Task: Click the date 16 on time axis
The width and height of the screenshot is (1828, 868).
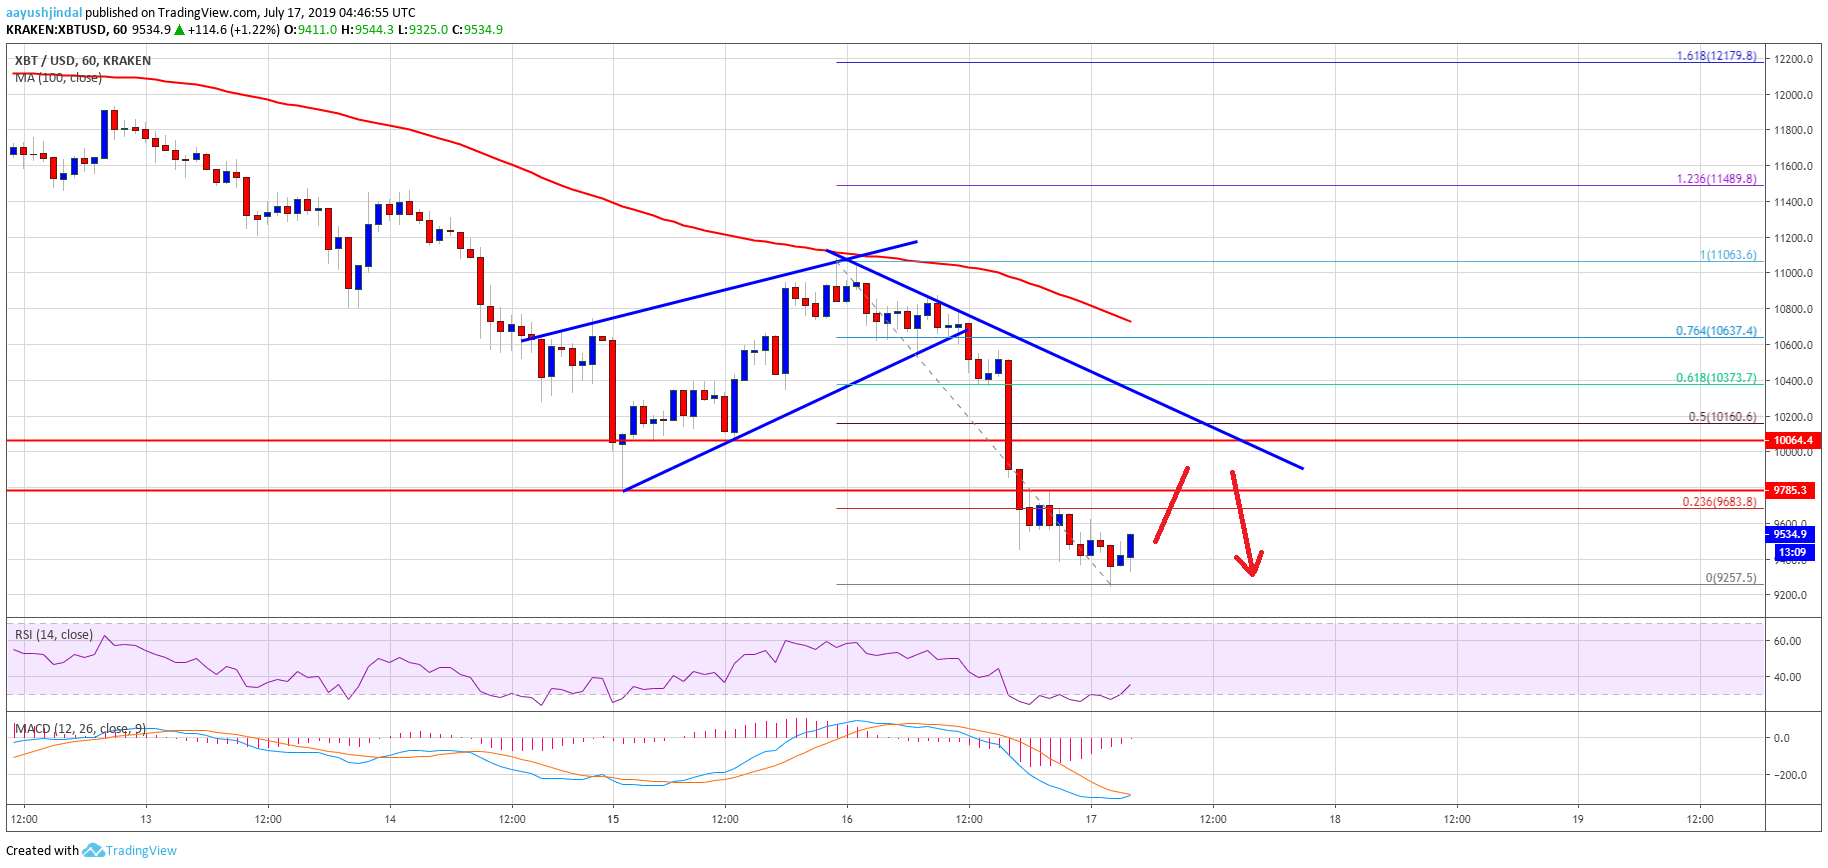Action: (847, 819)
